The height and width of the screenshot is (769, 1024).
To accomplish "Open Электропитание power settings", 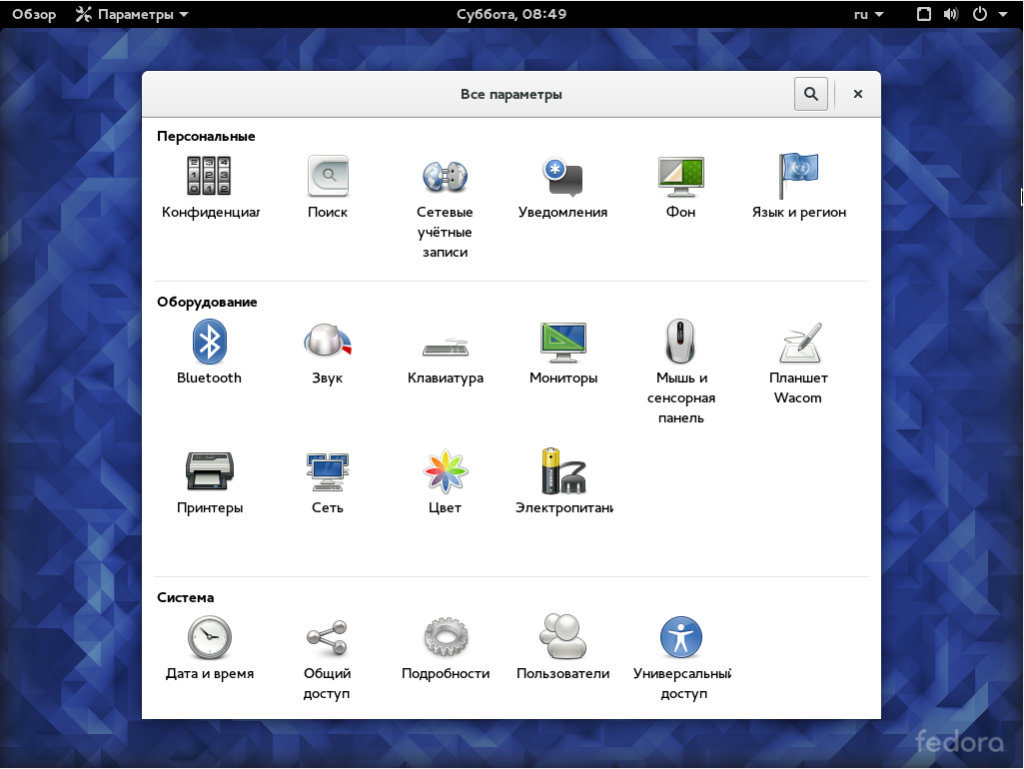I will [x=563, y=481].
